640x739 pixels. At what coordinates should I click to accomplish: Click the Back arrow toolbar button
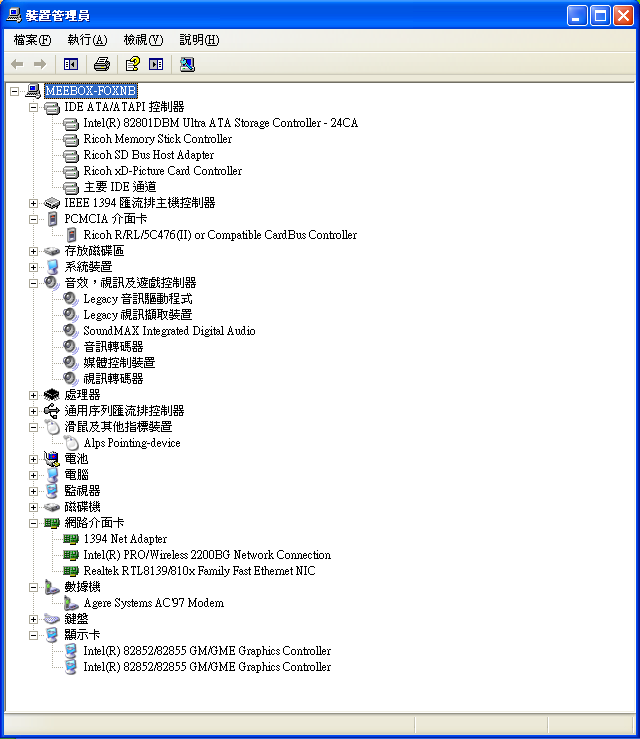click(17, 64)
